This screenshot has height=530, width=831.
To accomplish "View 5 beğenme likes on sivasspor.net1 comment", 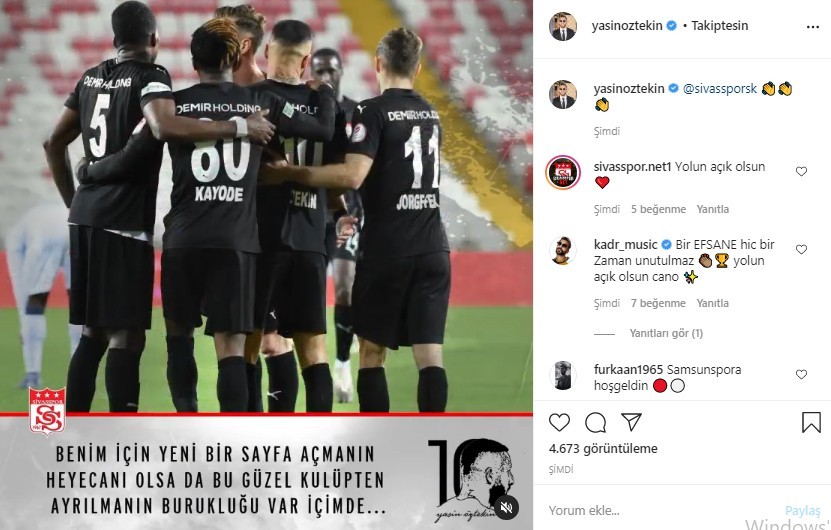I will pyautogui.click(x=658, y=209).
